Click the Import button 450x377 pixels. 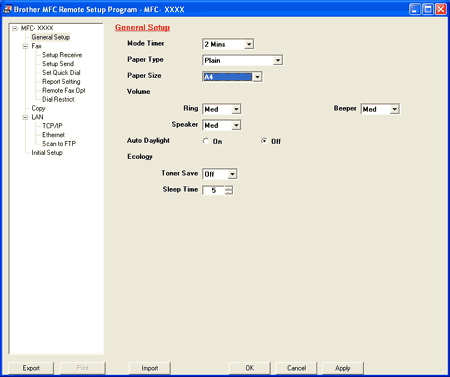[x=150, y=368]
